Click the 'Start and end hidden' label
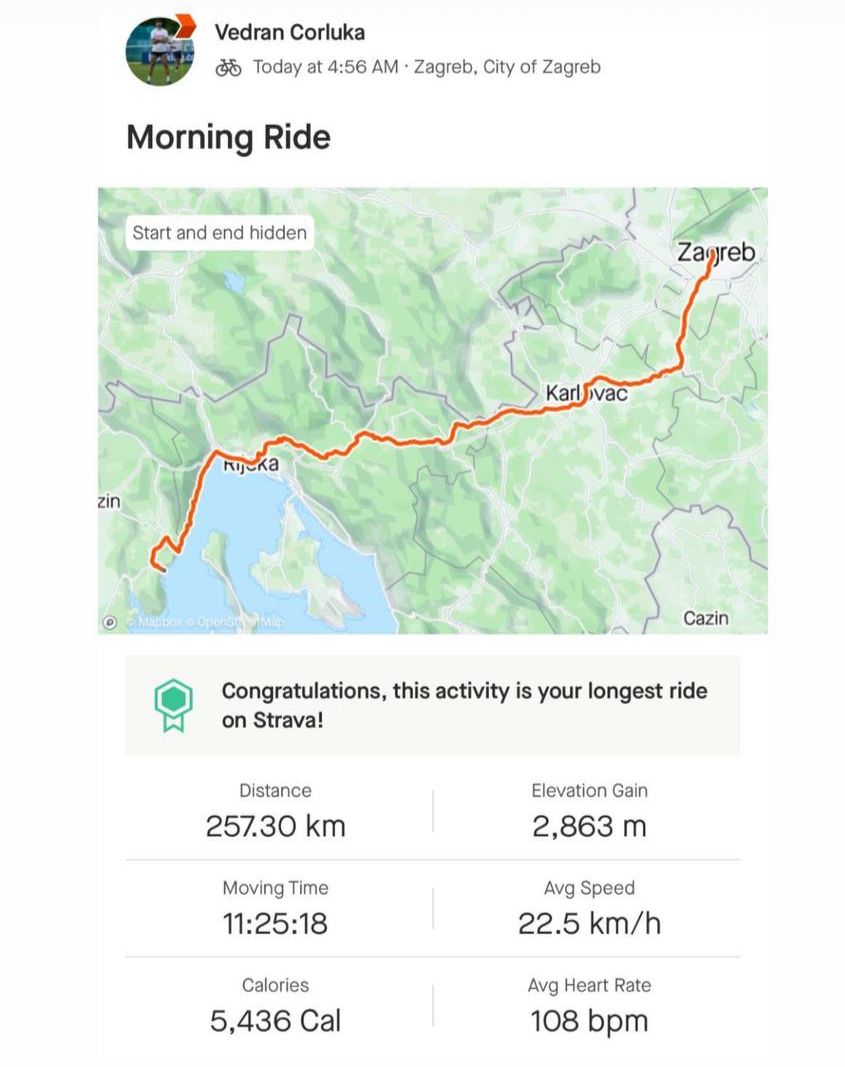This screenshot has width=845, height=1067. [220, 233]
